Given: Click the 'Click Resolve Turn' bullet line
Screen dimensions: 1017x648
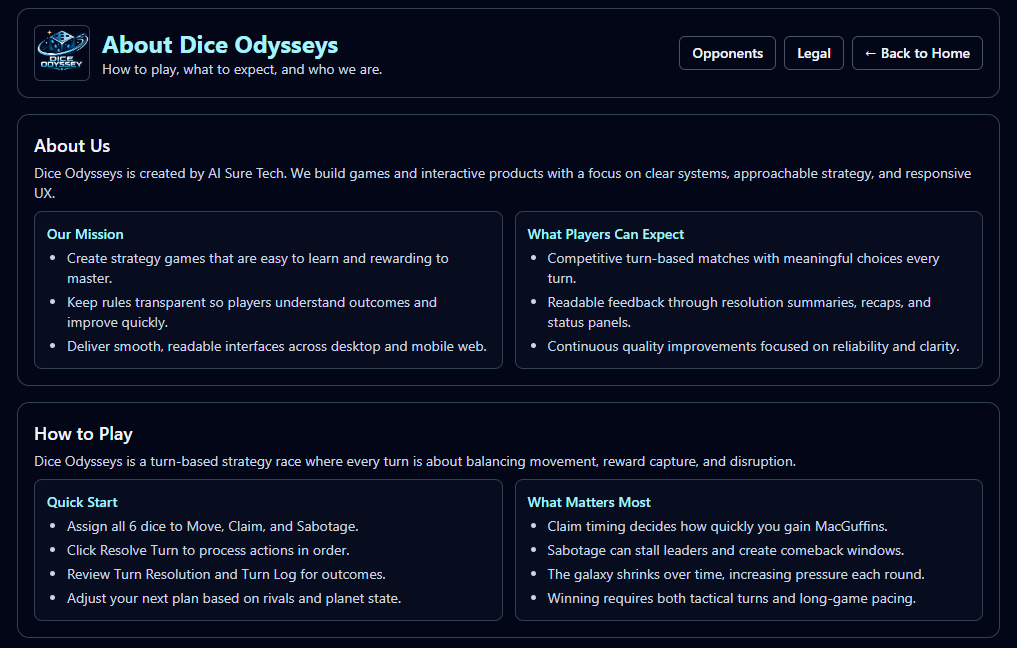Looking at the screenshot, I should [208, 550].
